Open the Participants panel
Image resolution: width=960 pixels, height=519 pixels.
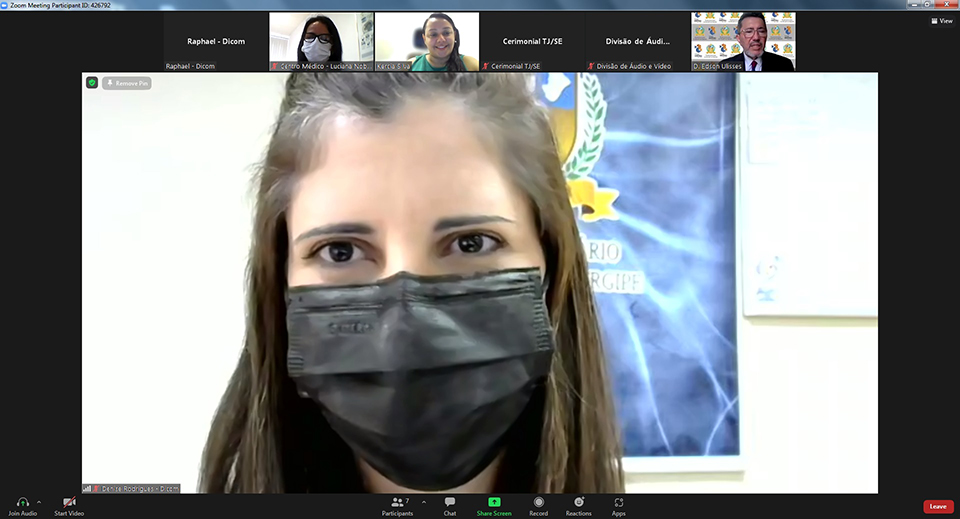[x=397, y=502]
